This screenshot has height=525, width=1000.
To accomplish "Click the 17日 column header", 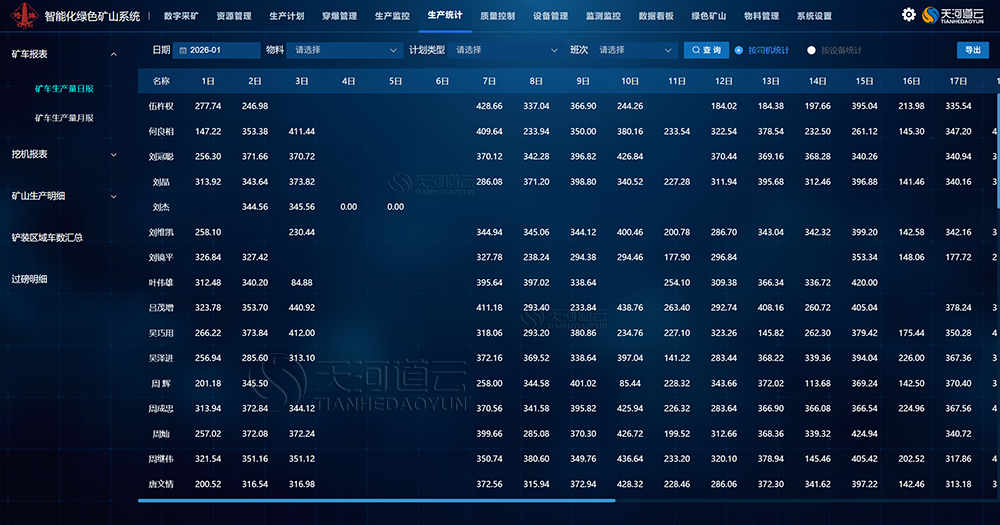I will pos(959,81).
